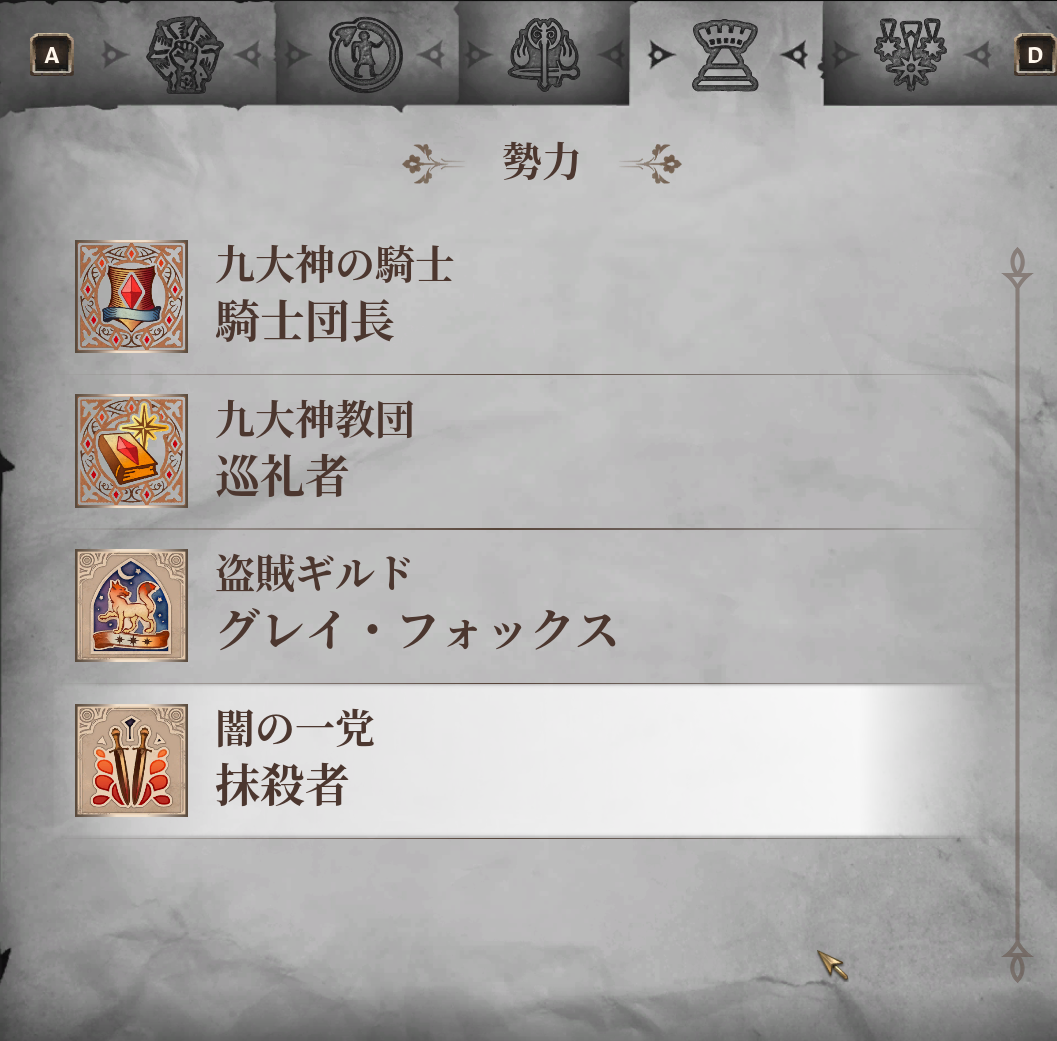Select the 九大神の騎士 faction entry
Viewport: 1057px width, 1041px height.
(x=526, y=297)
